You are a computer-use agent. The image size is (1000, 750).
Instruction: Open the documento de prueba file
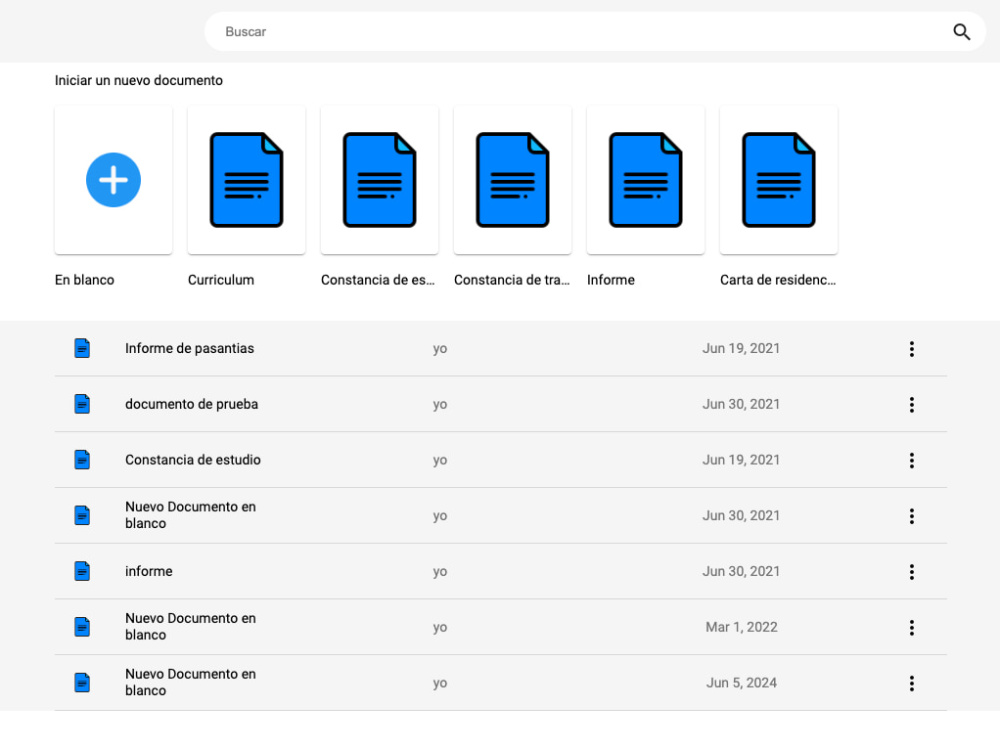click(x=191, y=404)
